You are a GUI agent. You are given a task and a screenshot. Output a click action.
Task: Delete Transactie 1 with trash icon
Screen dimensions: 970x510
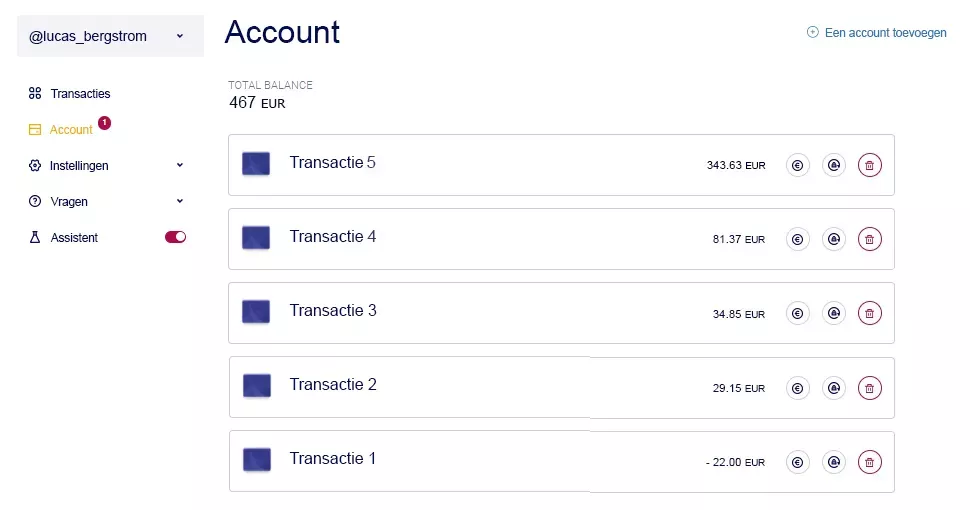869,462
